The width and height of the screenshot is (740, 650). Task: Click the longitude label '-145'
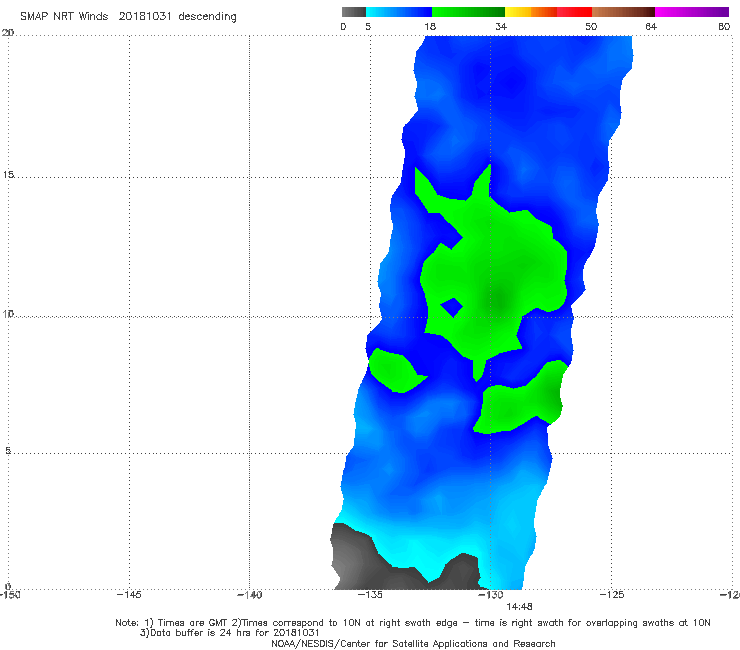[129, 595]
